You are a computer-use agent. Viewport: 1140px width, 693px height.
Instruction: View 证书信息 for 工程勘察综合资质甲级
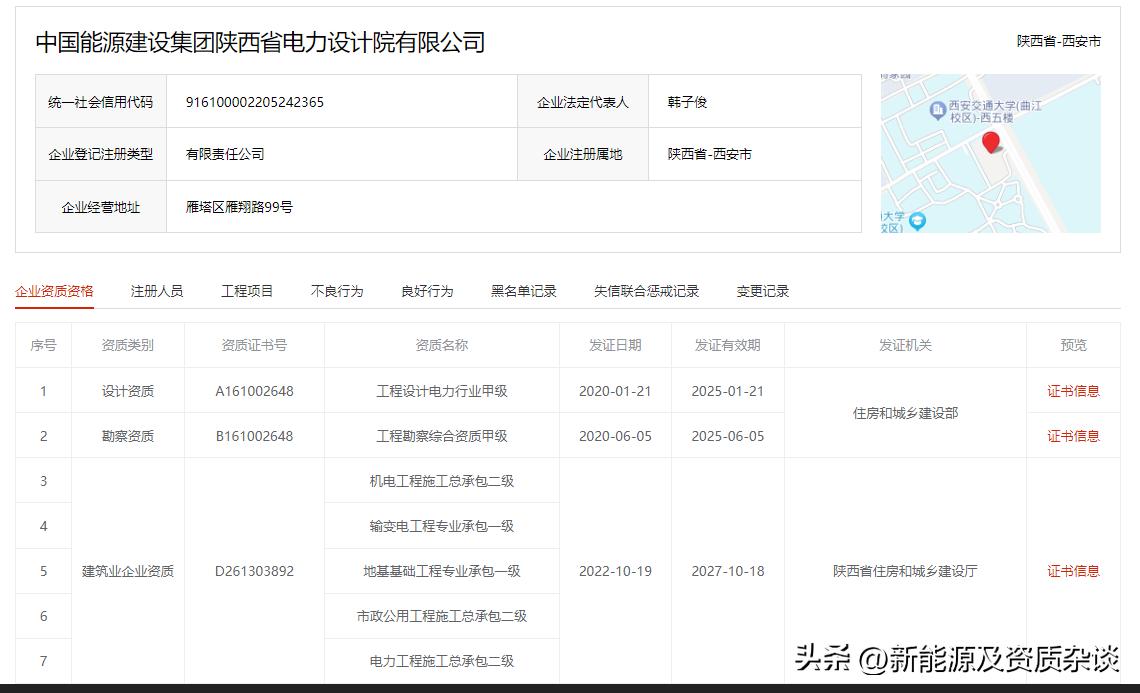(x=1072, y=435)
